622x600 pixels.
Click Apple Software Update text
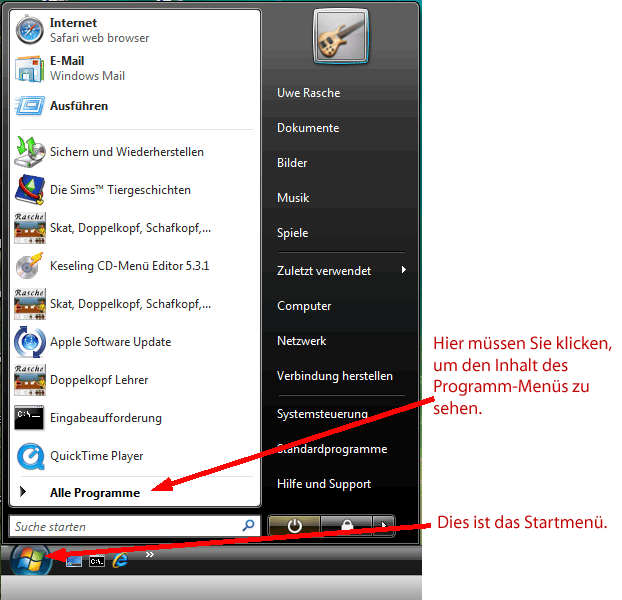click(110, 342)
